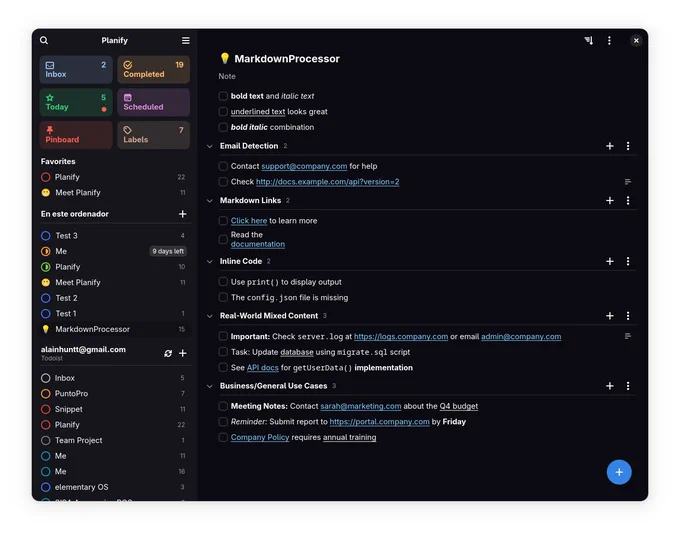Click the Note field under project title
This screenshot has height=536, width=680.
(x=227, y=76)
